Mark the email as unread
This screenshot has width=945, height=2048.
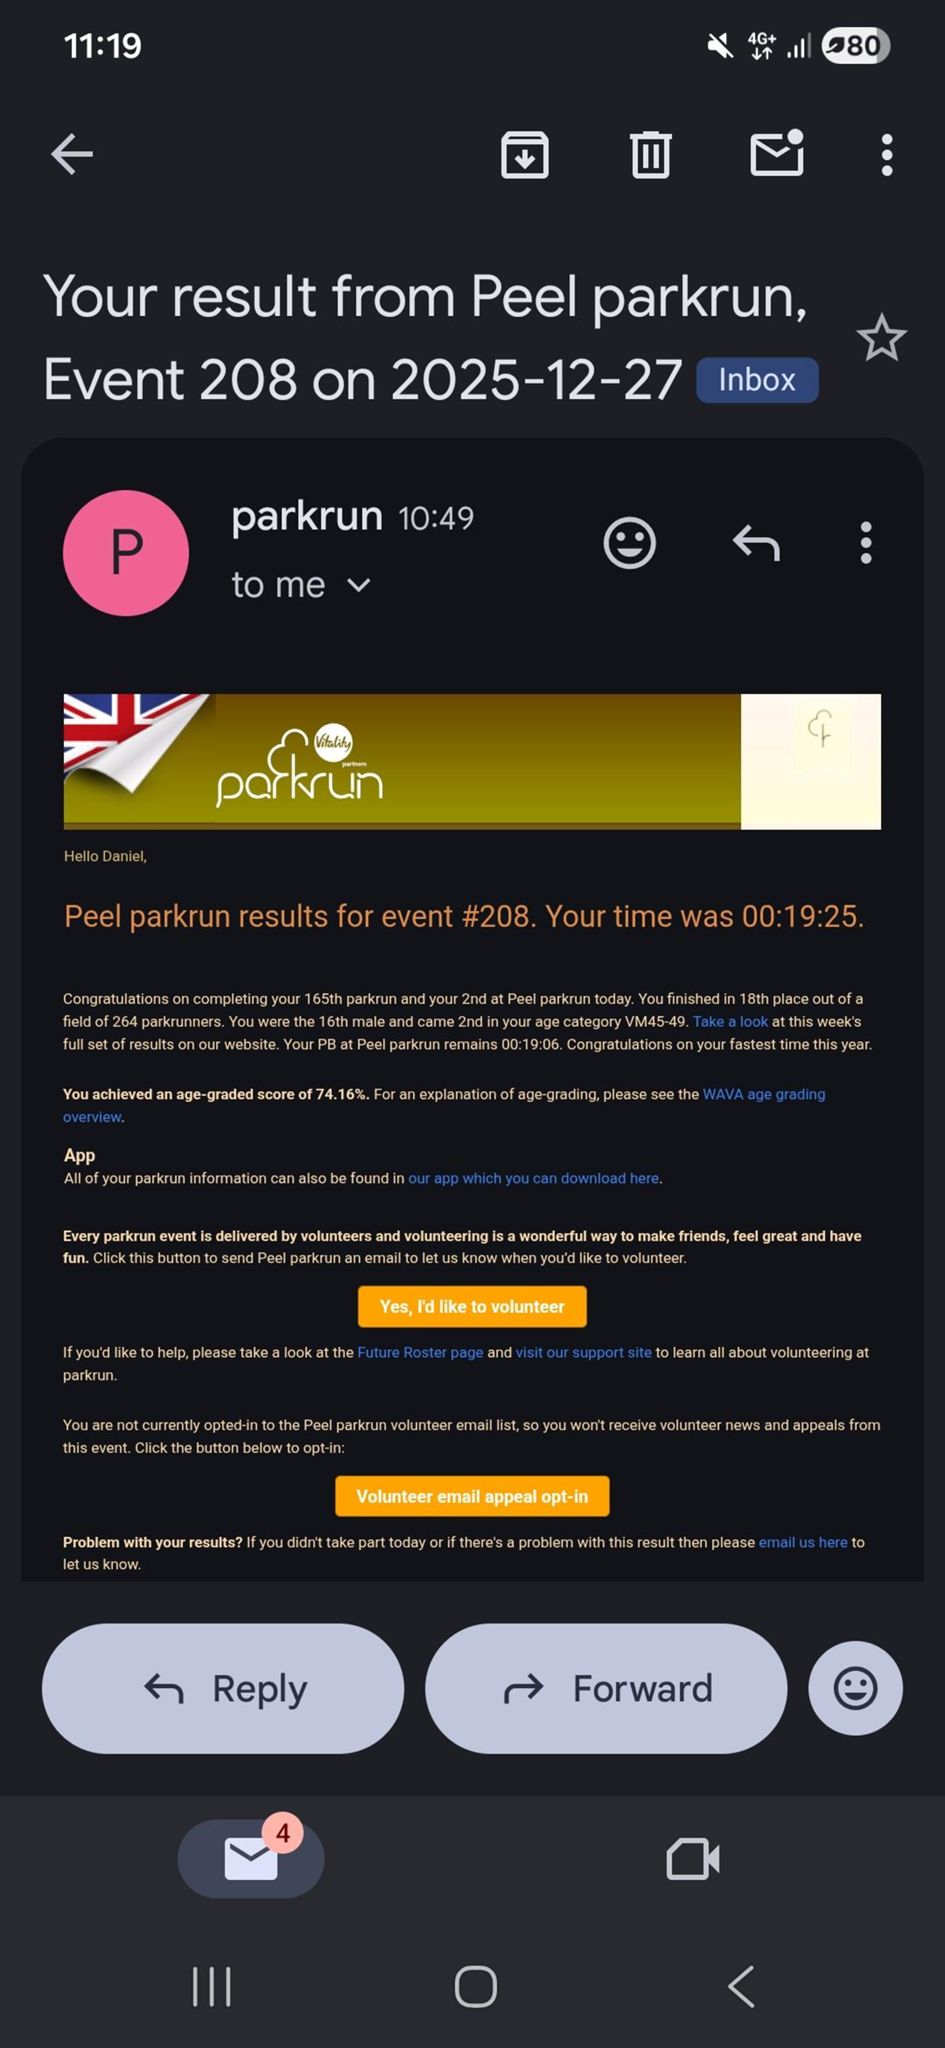[x=777, y=154]
